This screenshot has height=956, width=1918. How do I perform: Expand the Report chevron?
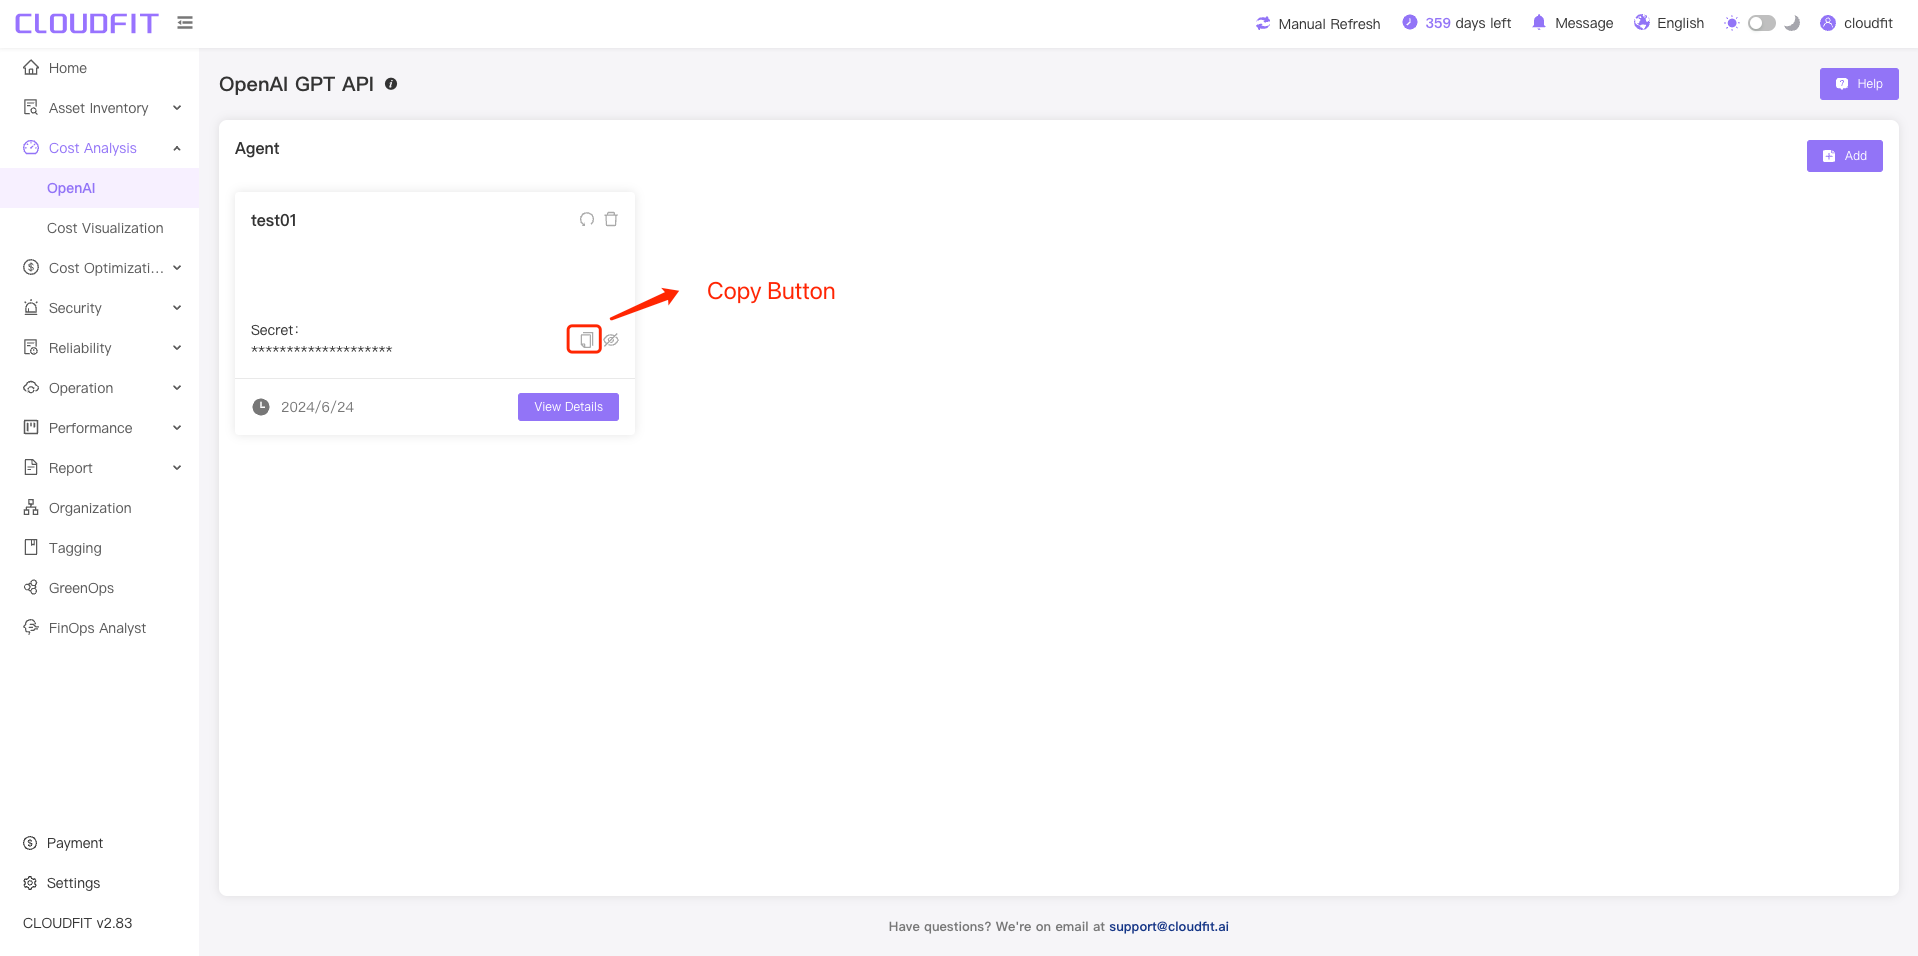point(177,468)
